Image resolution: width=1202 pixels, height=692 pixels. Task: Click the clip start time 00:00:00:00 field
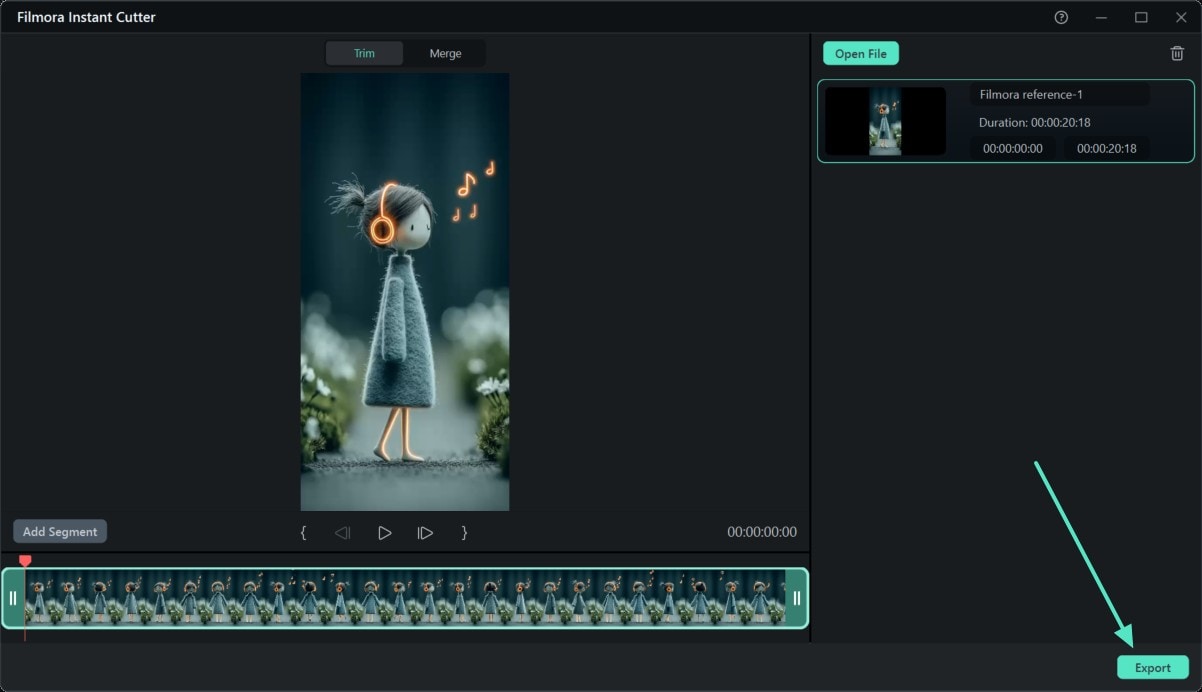pyautogui.click(x=1013, y=148)
